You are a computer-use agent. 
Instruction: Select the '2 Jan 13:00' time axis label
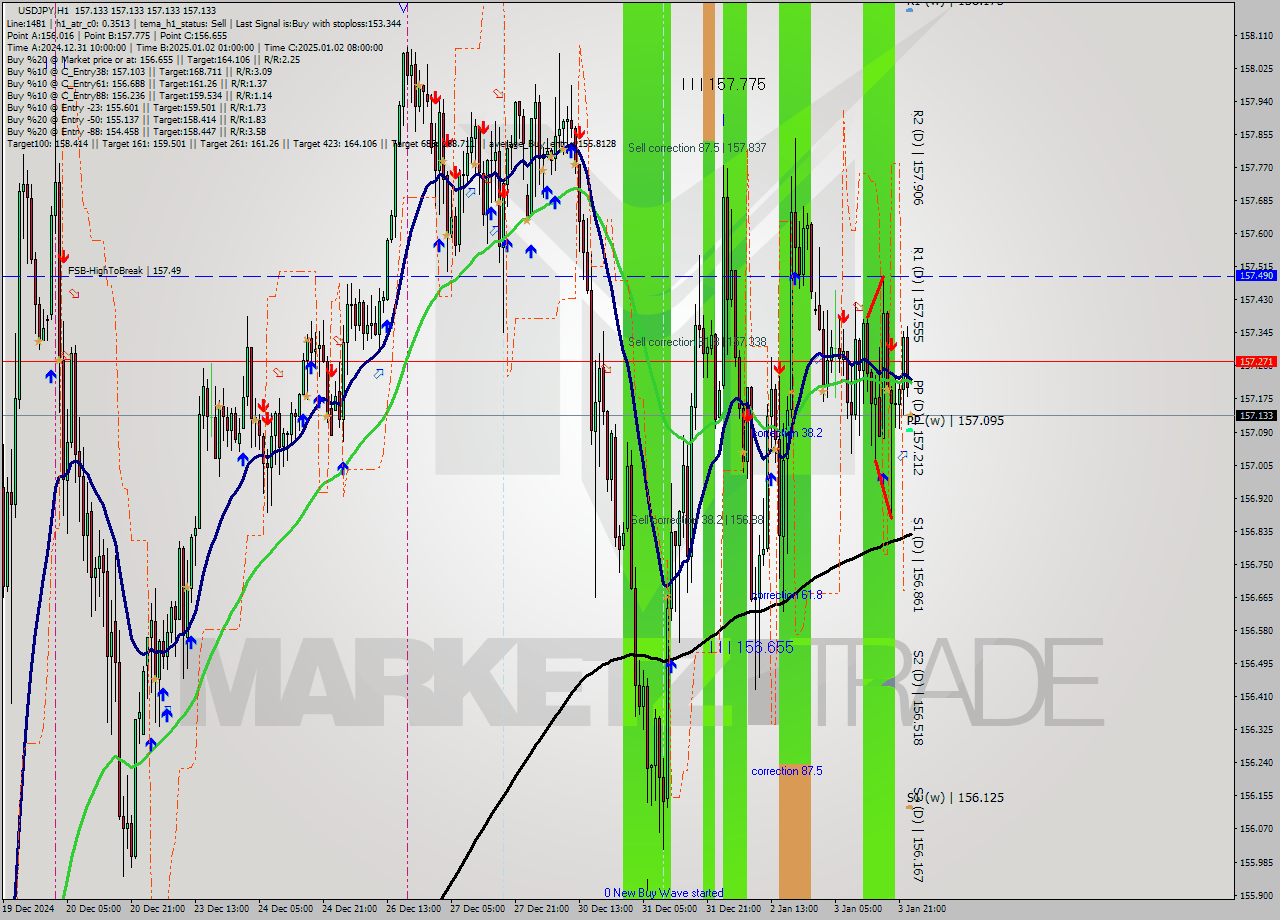point(794,909)
